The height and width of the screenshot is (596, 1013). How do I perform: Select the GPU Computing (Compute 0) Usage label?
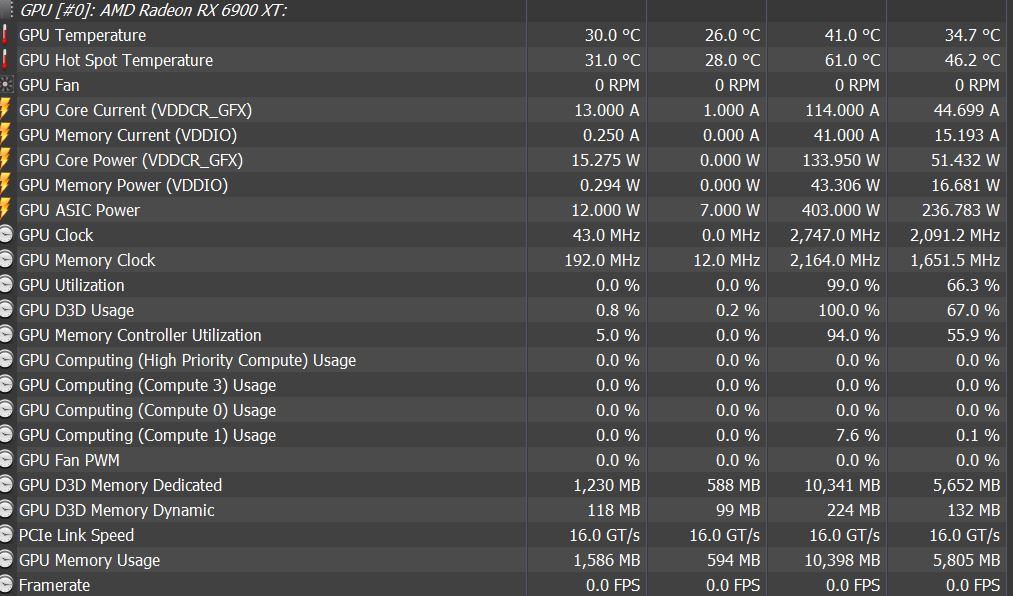coord(147,411)
